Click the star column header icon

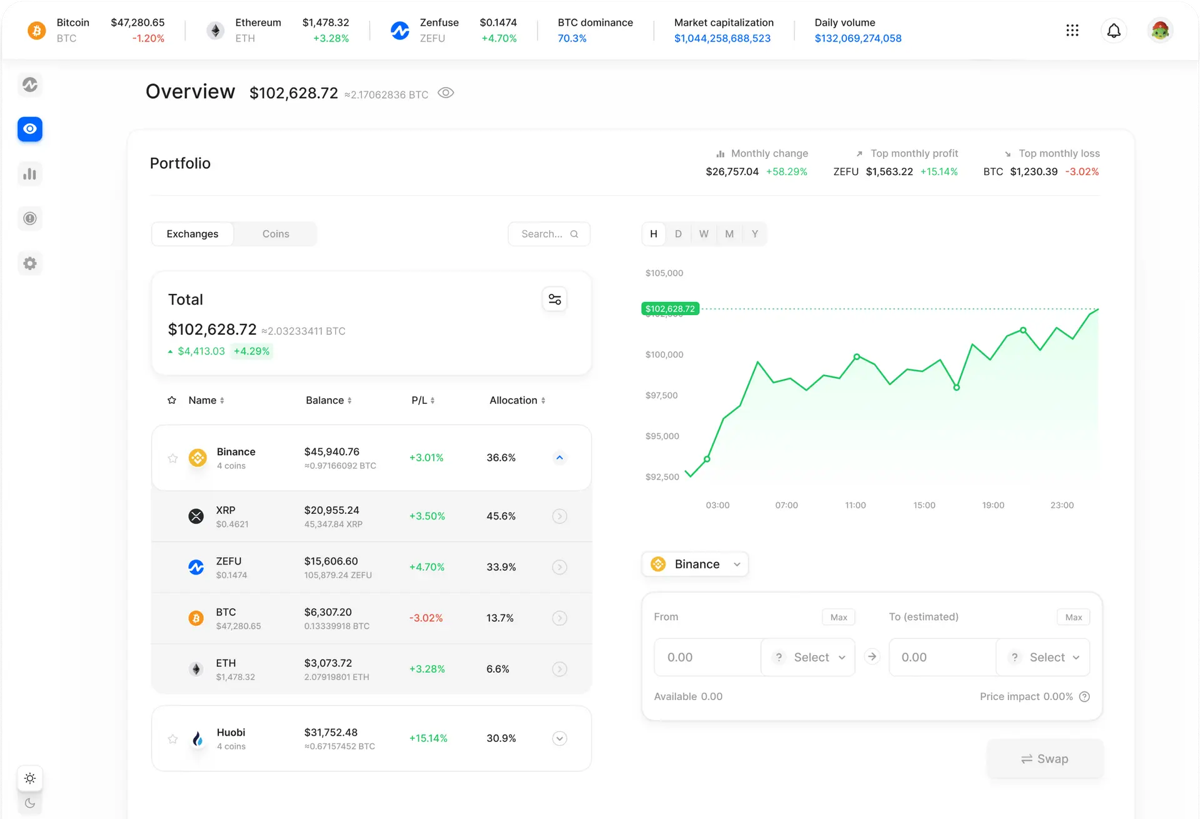coord(172,400)
